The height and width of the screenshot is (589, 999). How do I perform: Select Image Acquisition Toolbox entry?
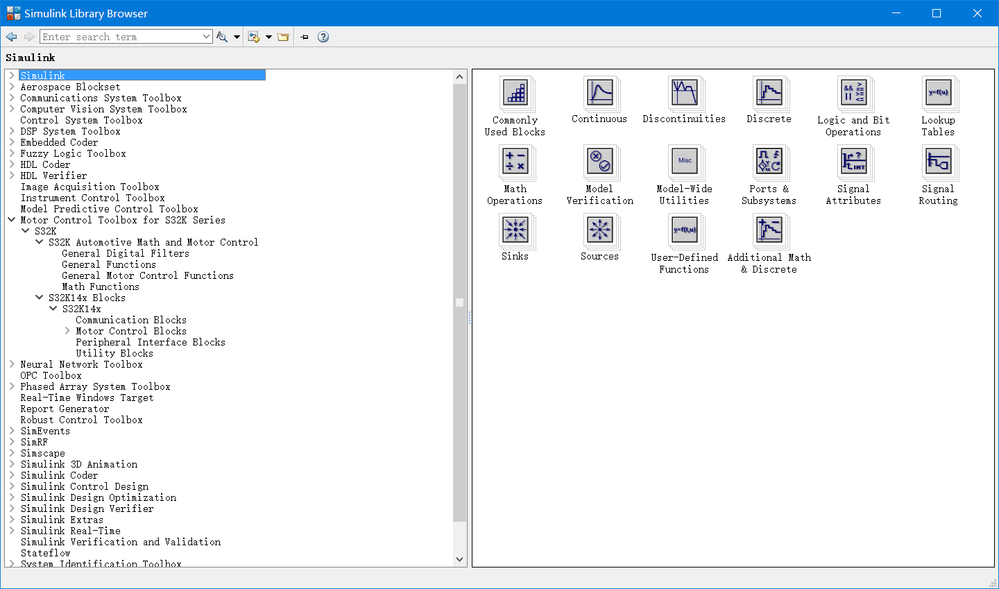pyautogui.click(x=90, y=187)
